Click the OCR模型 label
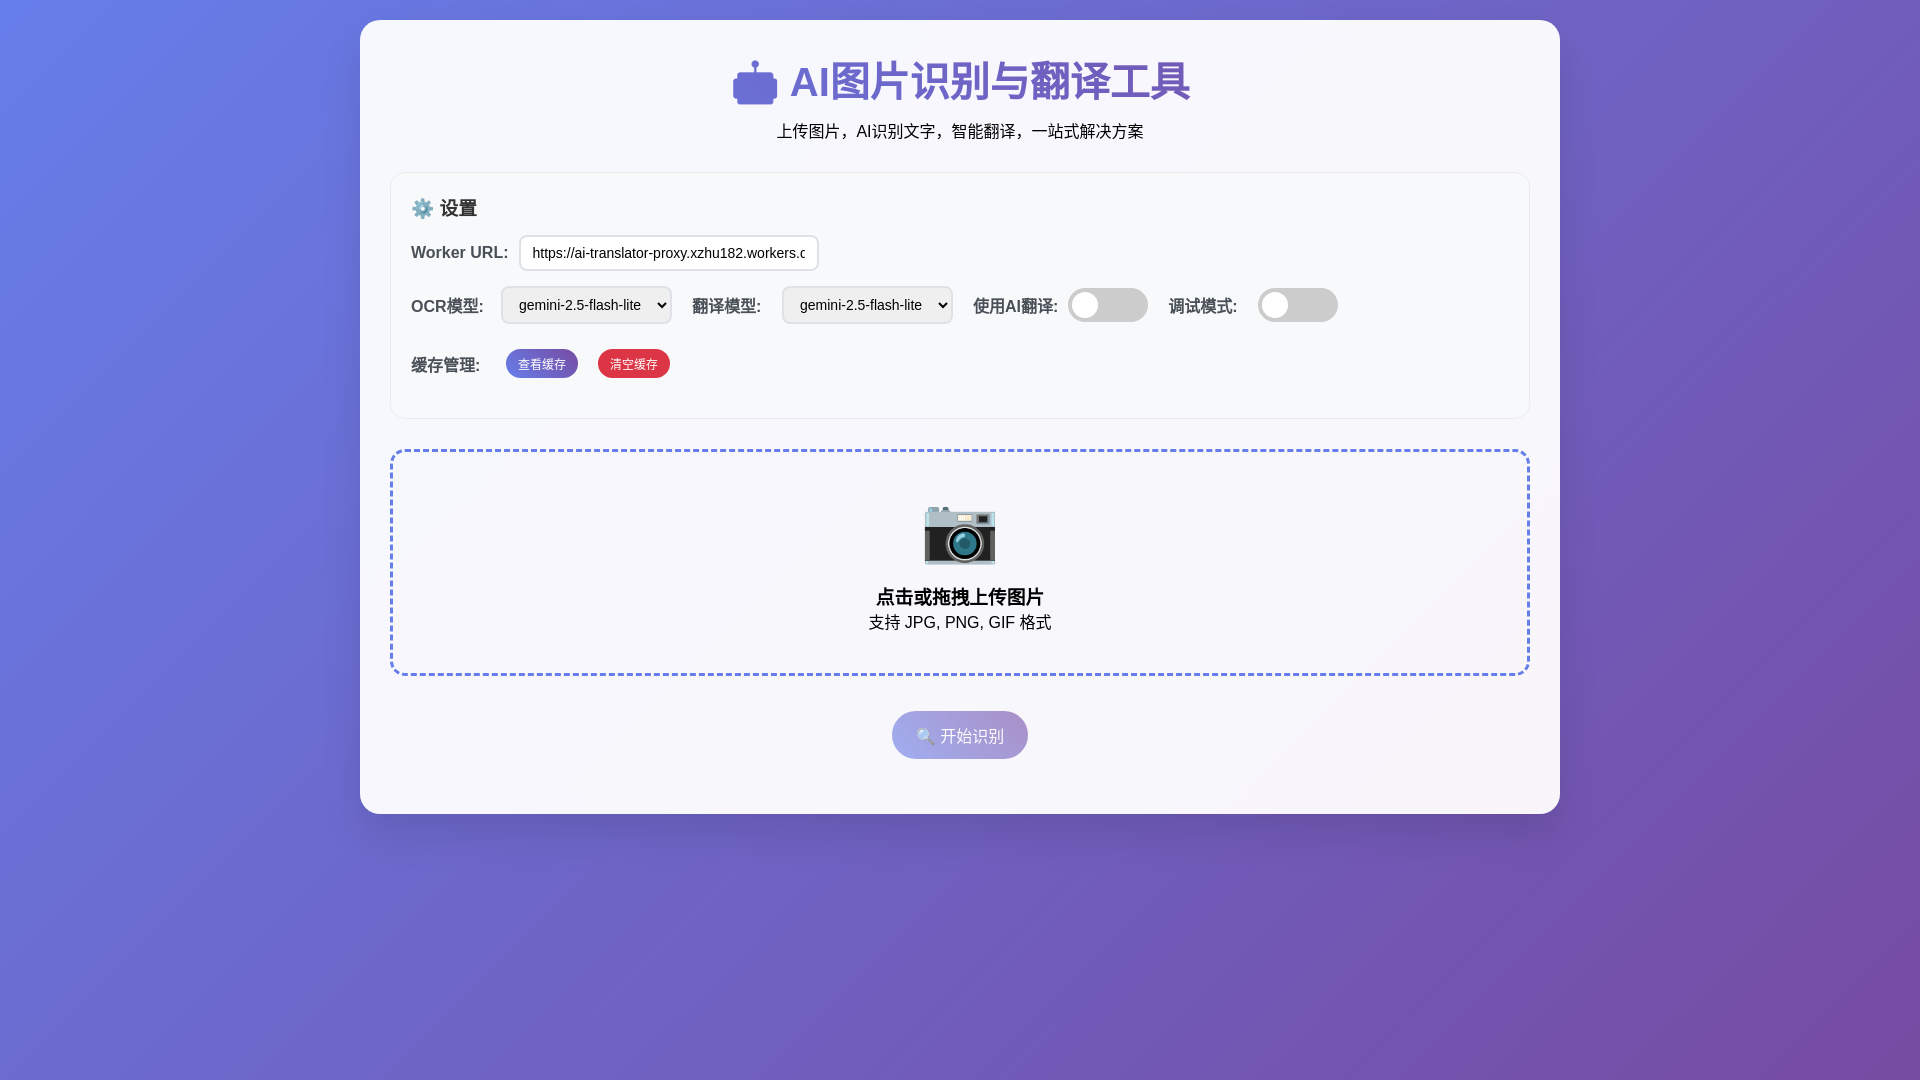The height and width of the screenshot is (1080, 1920). pyautogui.click(x=447, y=306)
